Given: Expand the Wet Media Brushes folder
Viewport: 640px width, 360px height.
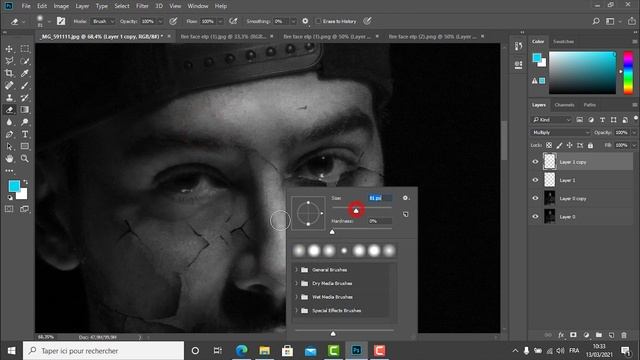Looking at the screenshot, I should (297, 297).
